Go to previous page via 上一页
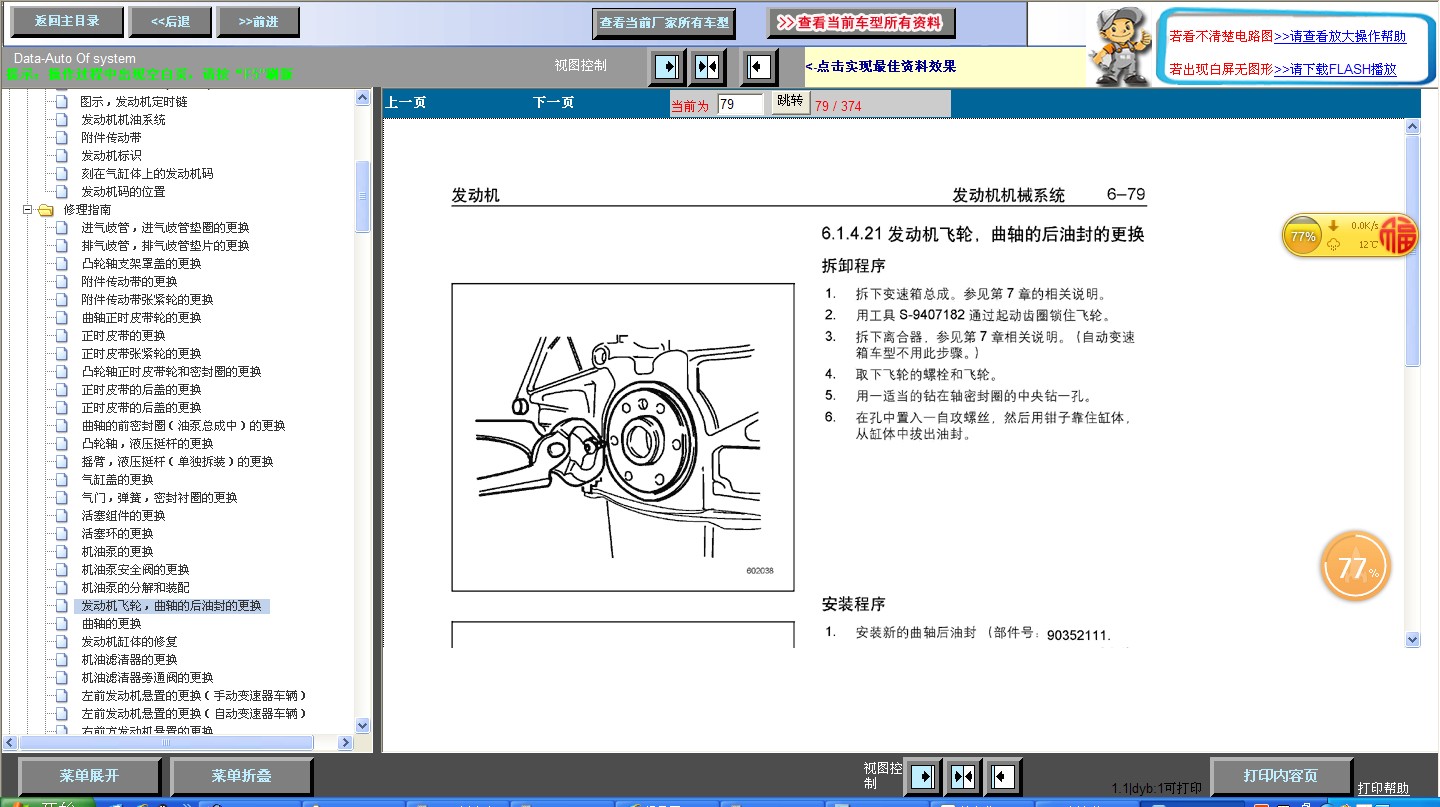 pos(406,103)
